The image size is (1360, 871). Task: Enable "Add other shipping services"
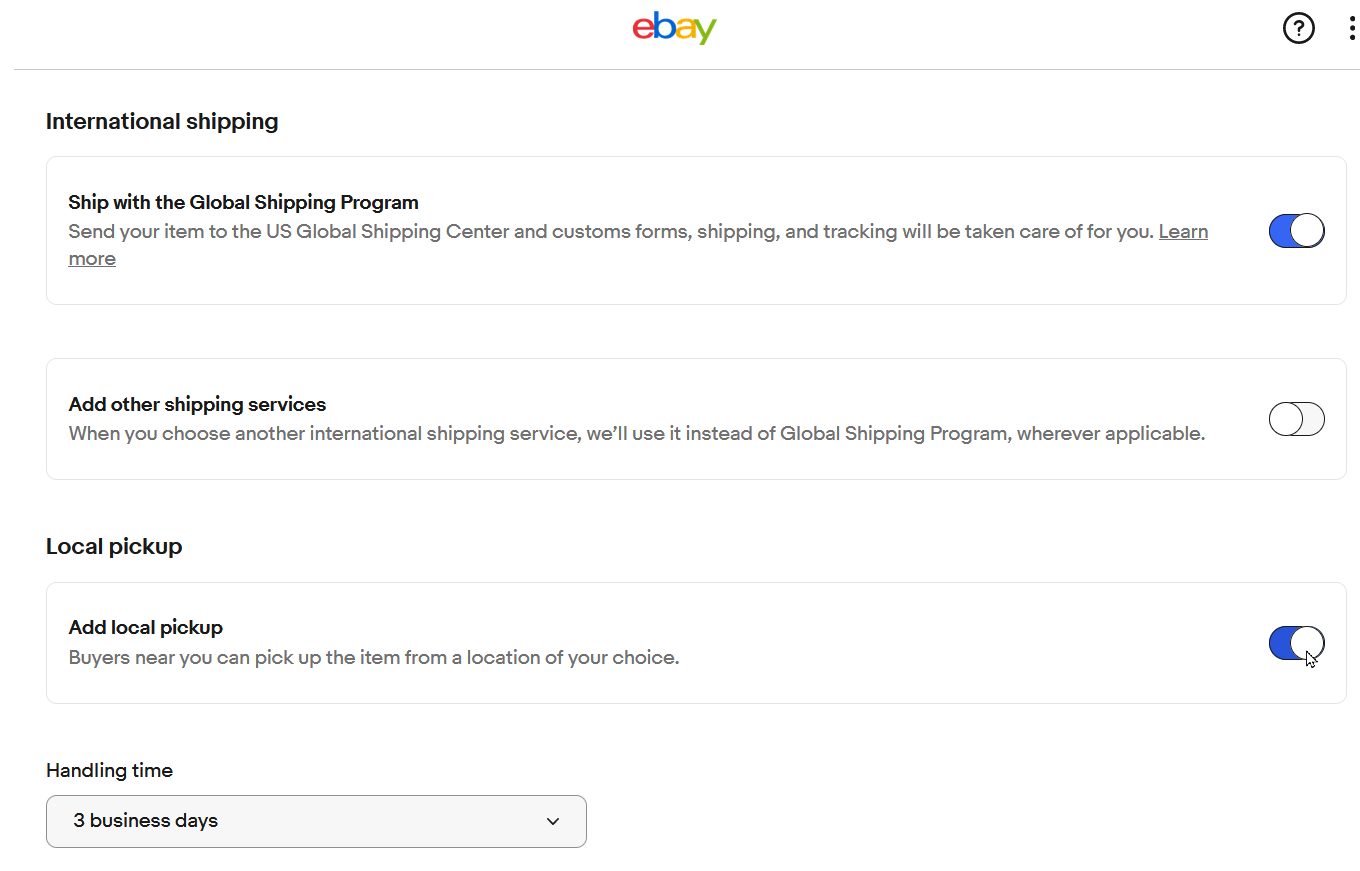1296,419
